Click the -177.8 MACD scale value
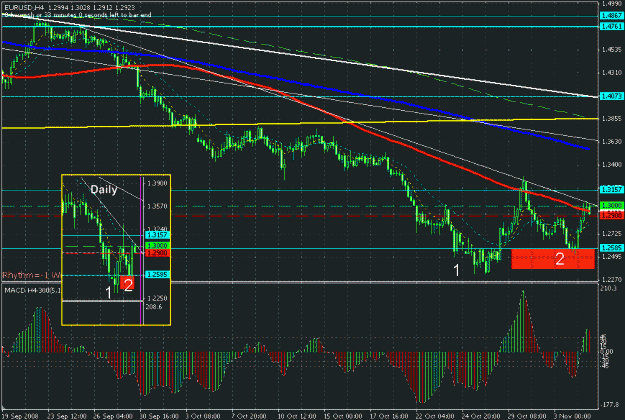Image resolution: width=625 pixels, height=420 pixels. (610, 404)
